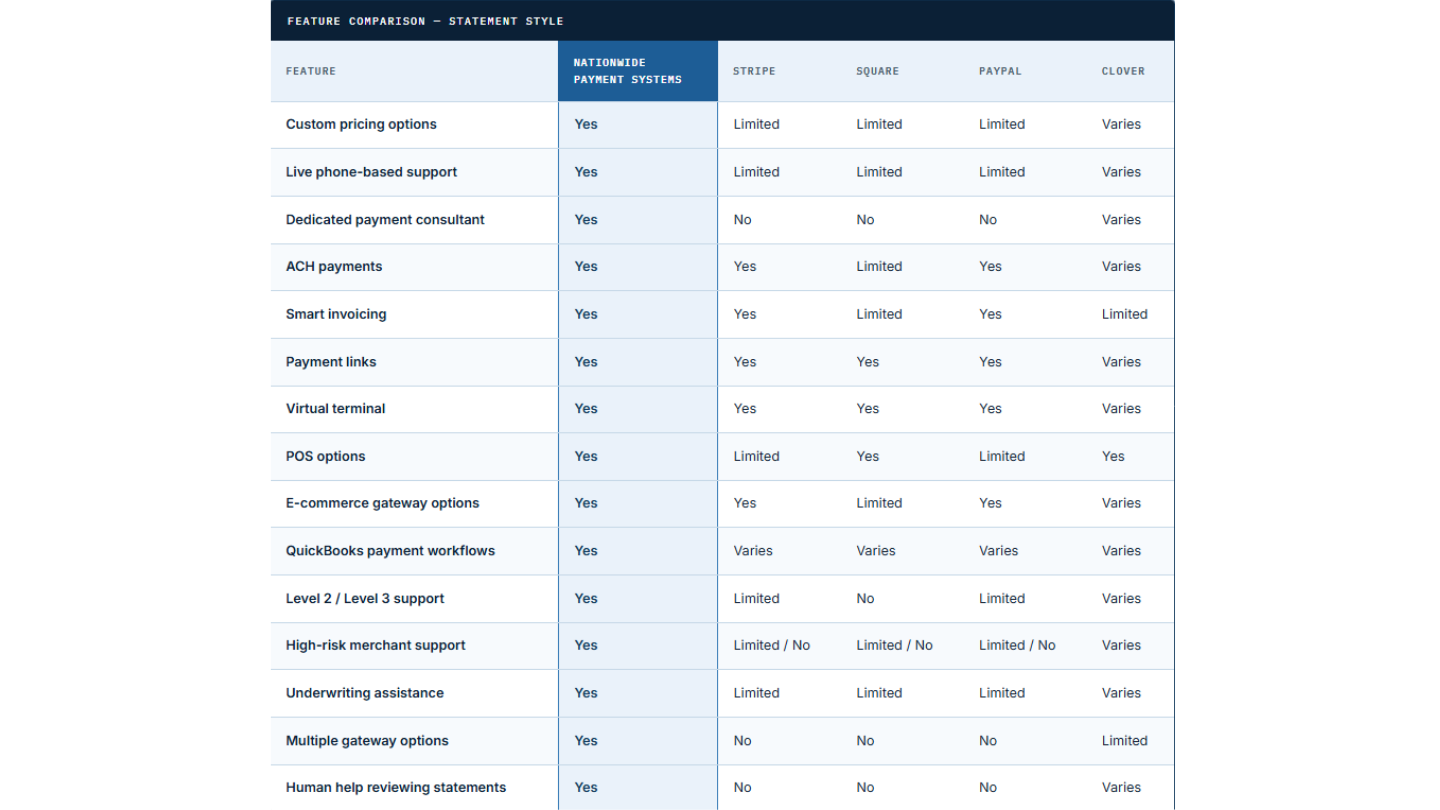Select Stripe's 'Varies' for QuickBooks payment workflows
1440x810 pixels.
753,551
